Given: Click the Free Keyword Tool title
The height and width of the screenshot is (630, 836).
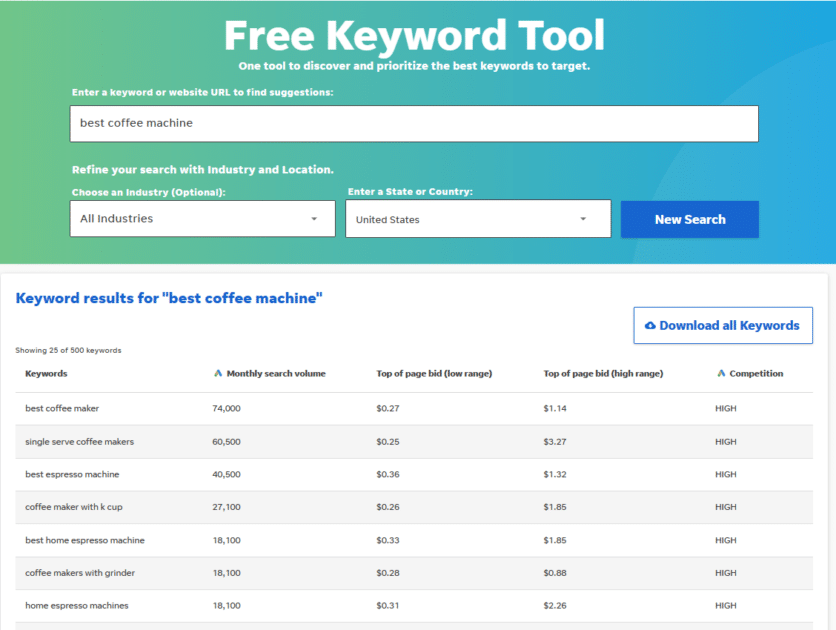Looking at the screenshot, I should [414, 36].
